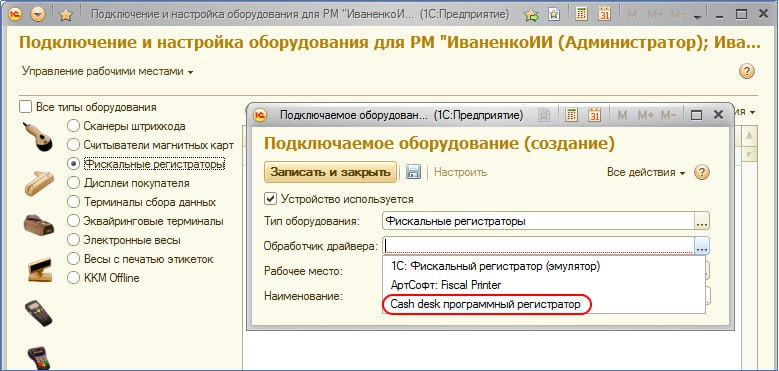Image resolution: width=779 pixels, height=371 pixels.
Task: Toggle Устройство используется checkbox
Action: coord(270,199)
